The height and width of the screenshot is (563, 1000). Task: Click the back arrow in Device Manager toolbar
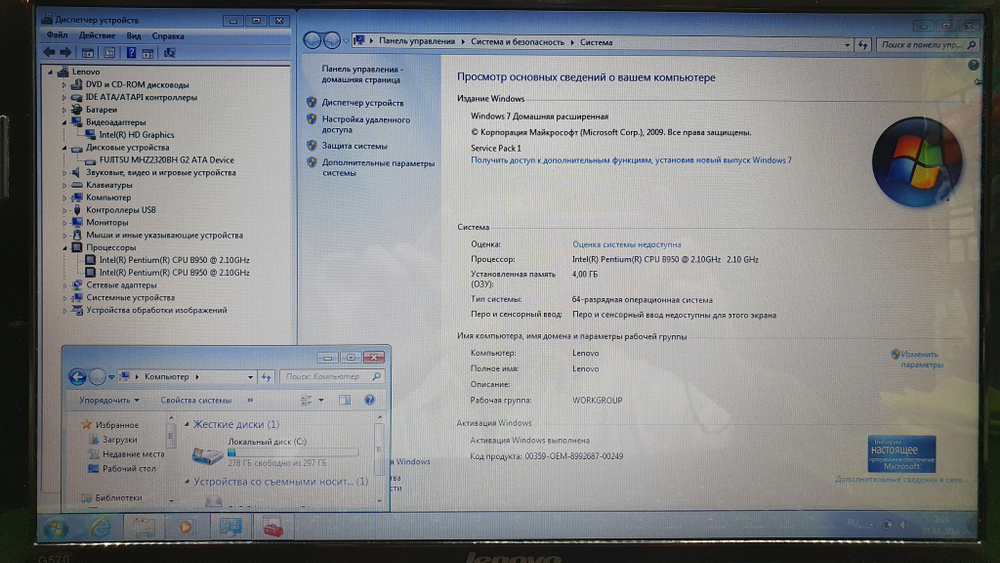point(49,52)
